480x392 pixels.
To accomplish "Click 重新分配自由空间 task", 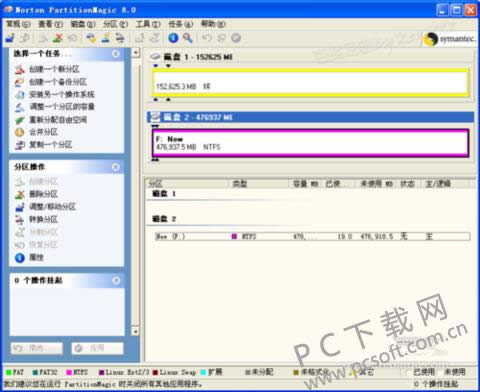I will [x=58, y=120].
